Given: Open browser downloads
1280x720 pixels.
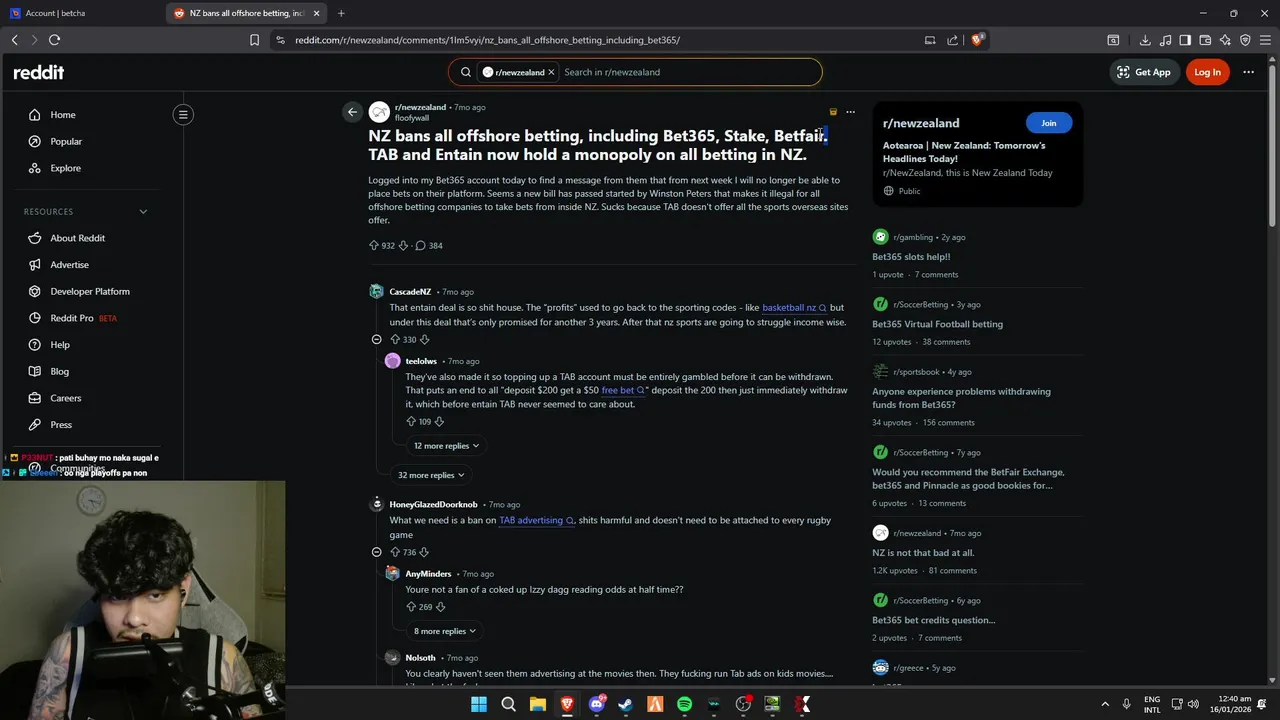Looking at the screenshot, I should pyautogui.click(x=1145, y=40).
